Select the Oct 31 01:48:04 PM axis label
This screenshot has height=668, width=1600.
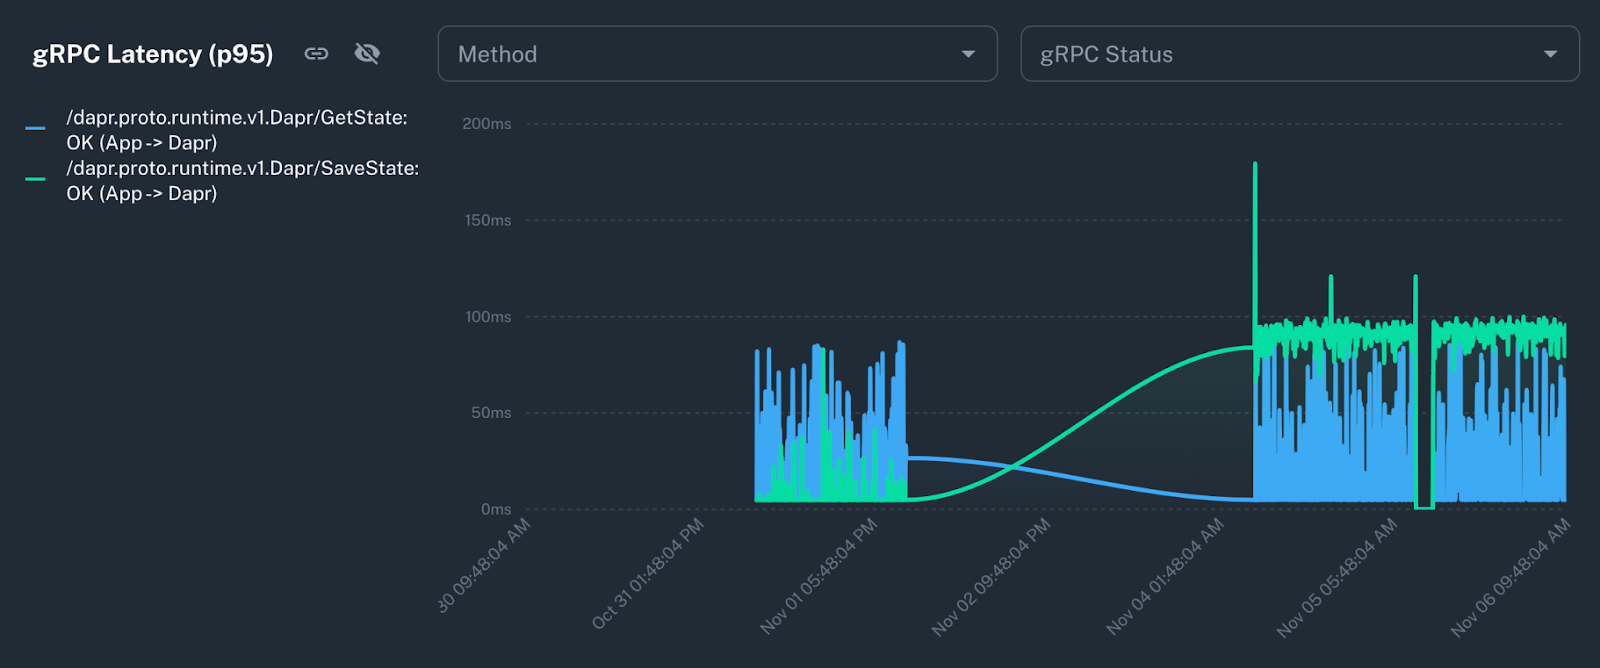click(648, 573)
